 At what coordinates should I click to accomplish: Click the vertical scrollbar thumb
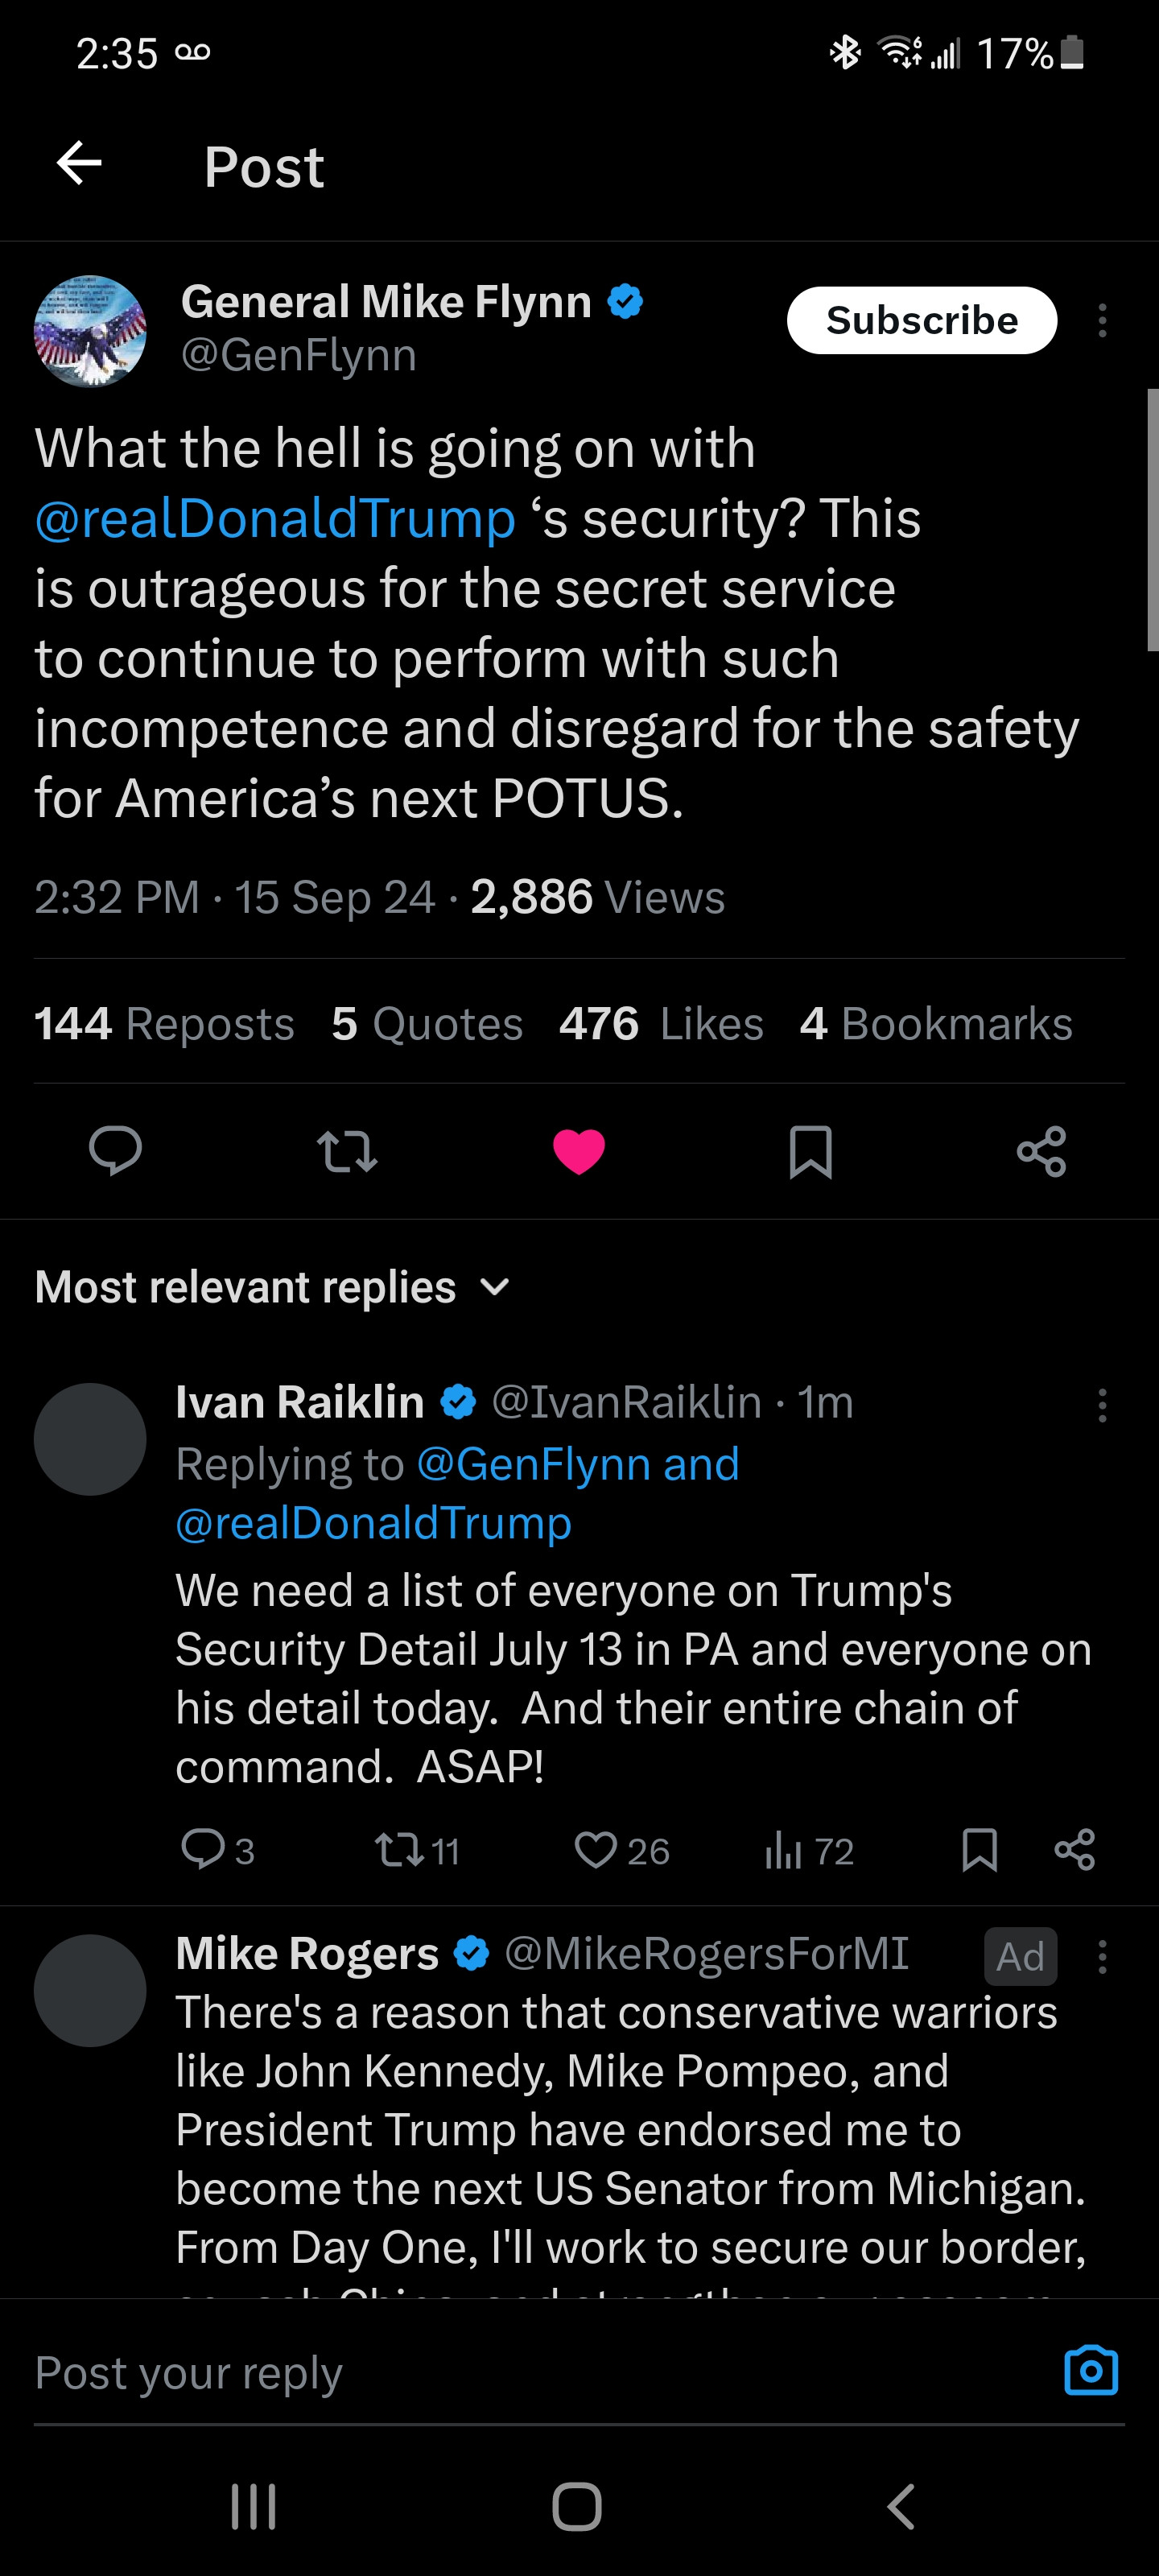click(1152, 520)
